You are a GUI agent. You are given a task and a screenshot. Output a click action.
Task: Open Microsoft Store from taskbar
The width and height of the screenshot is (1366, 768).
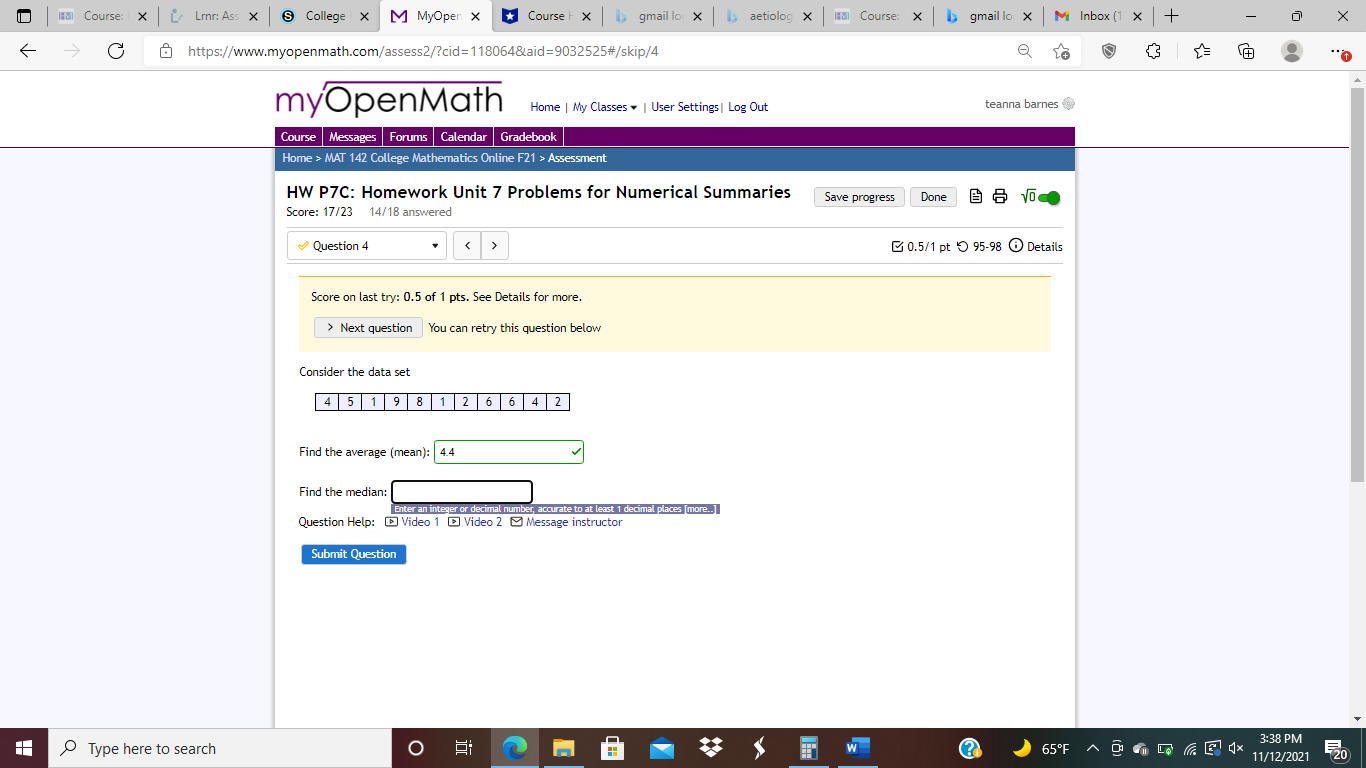coord(612,748)
